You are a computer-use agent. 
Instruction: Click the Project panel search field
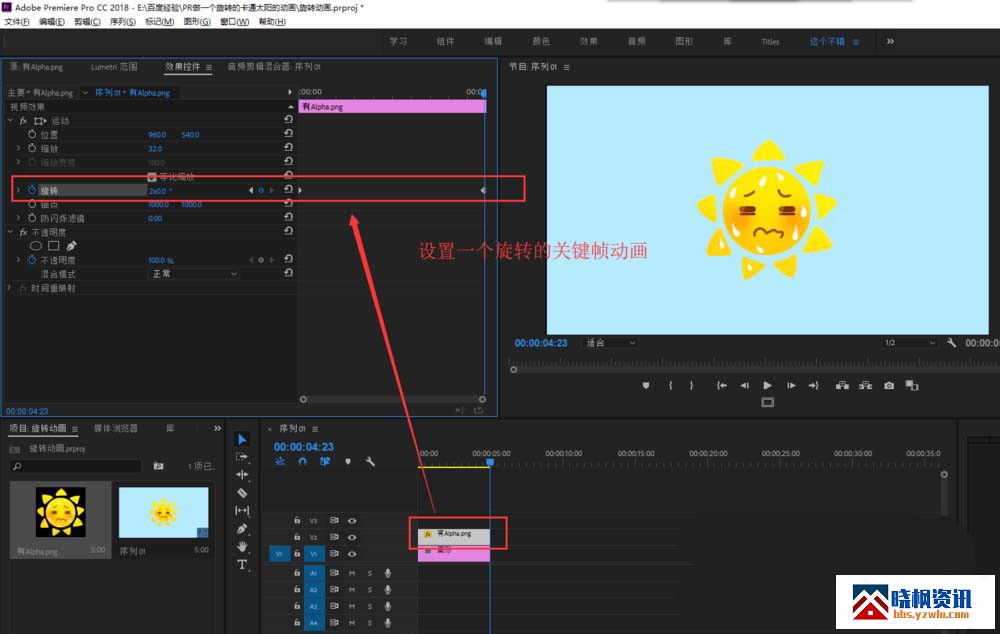coord(76,466)
